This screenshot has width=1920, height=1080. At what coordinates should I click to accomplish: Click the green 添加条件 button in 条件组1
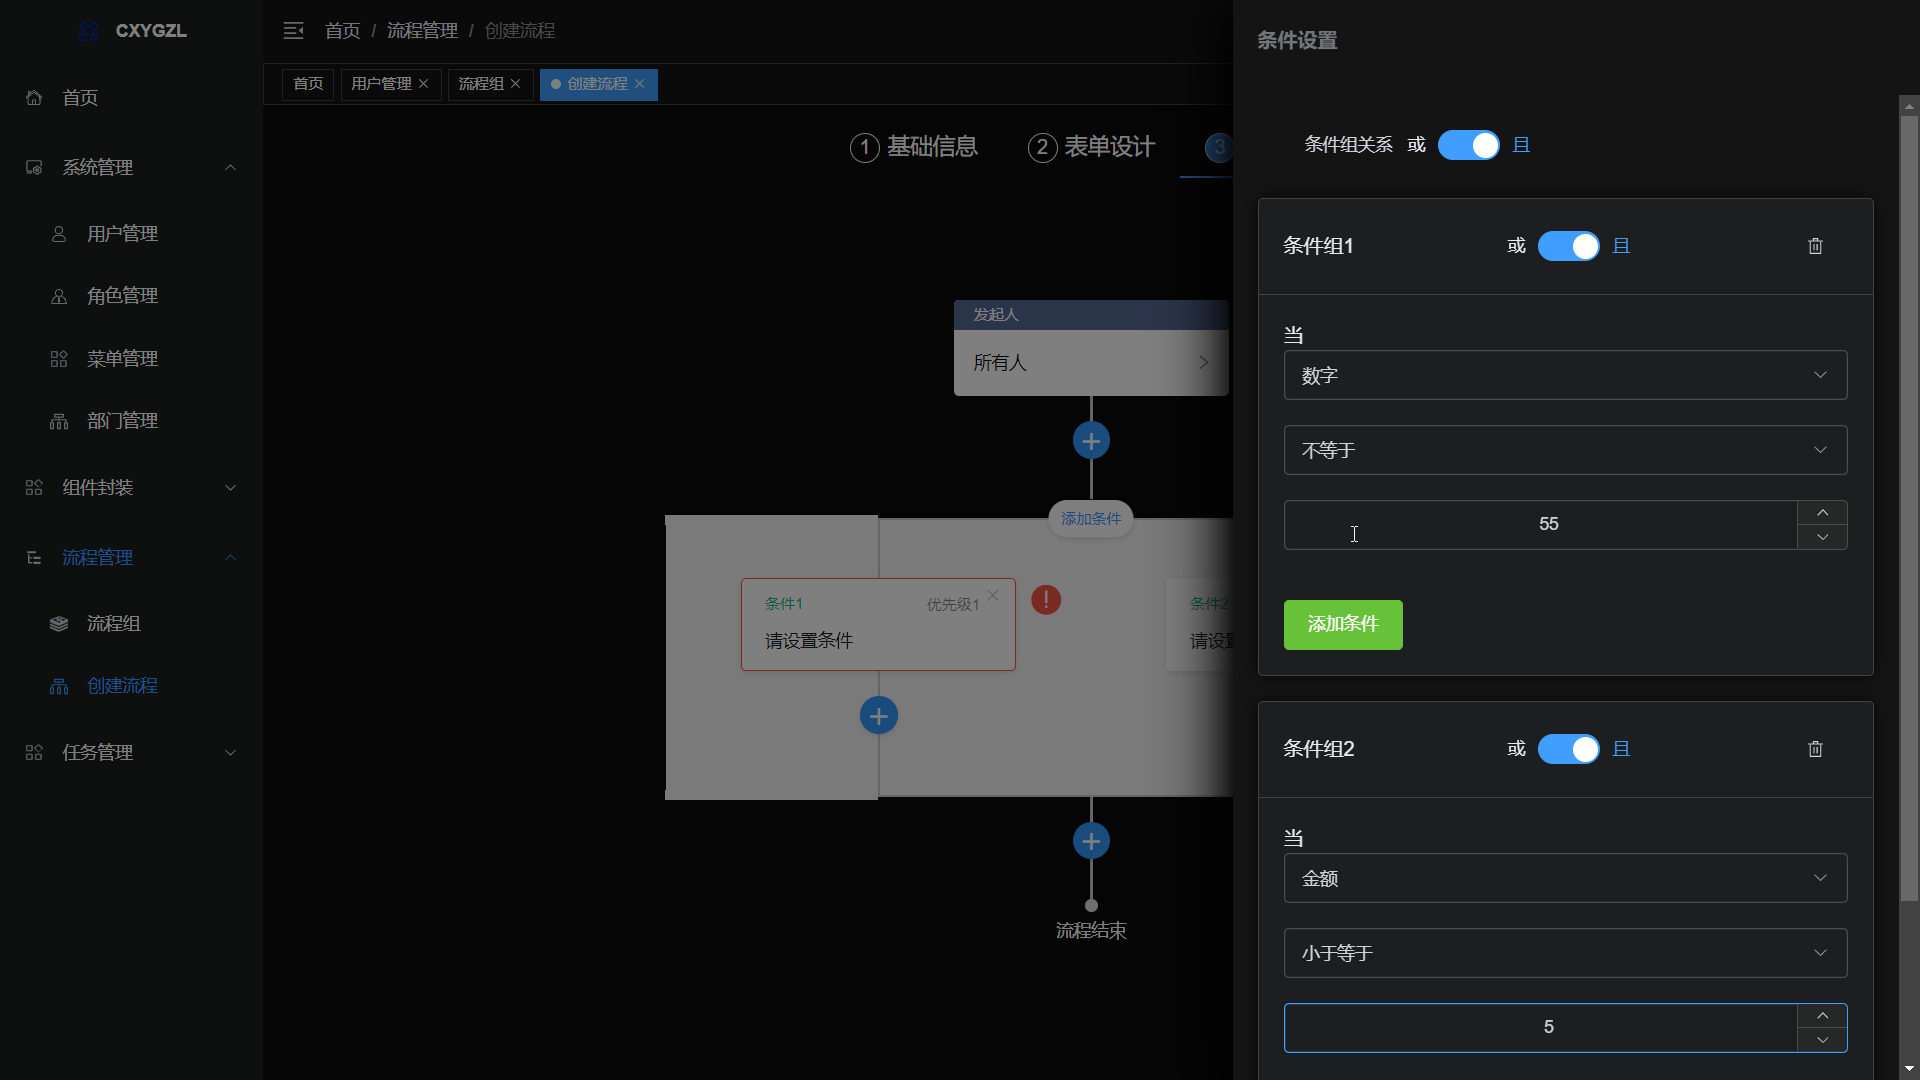pyautogui.click(x=1343, y=625)
